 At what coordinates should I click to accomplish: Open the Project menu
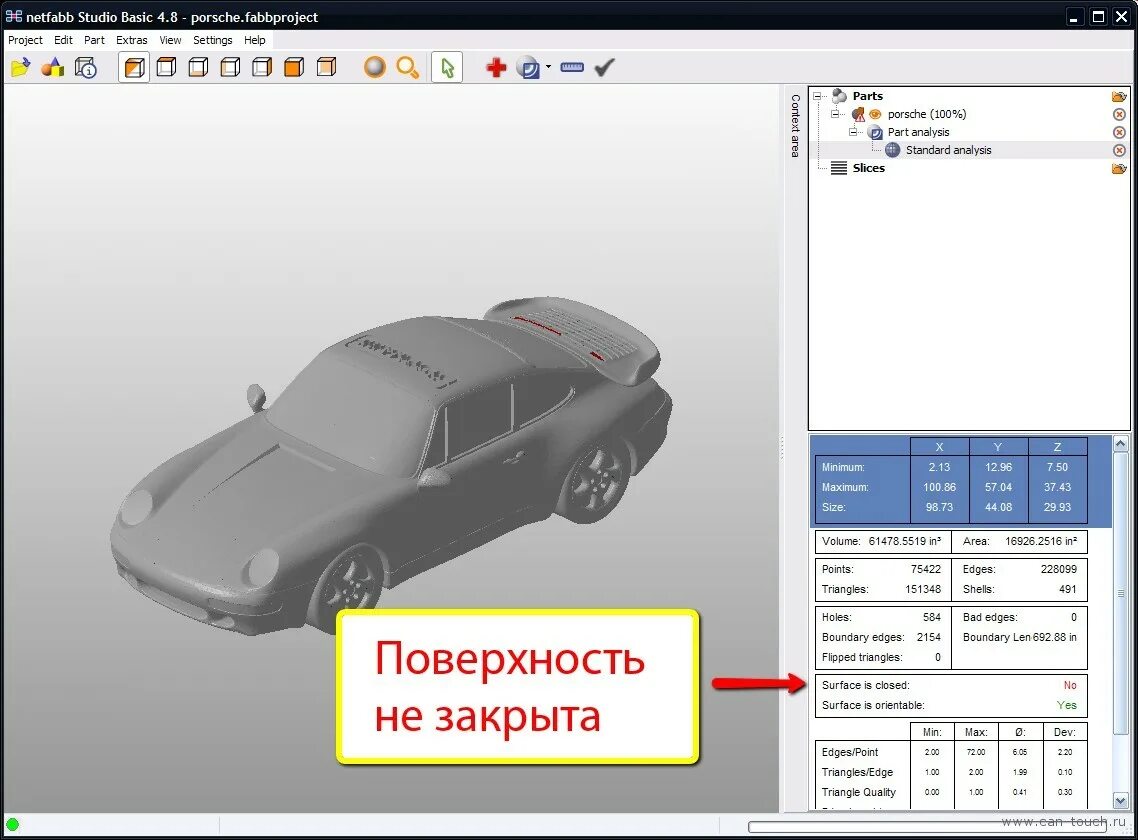coord(25,40)
